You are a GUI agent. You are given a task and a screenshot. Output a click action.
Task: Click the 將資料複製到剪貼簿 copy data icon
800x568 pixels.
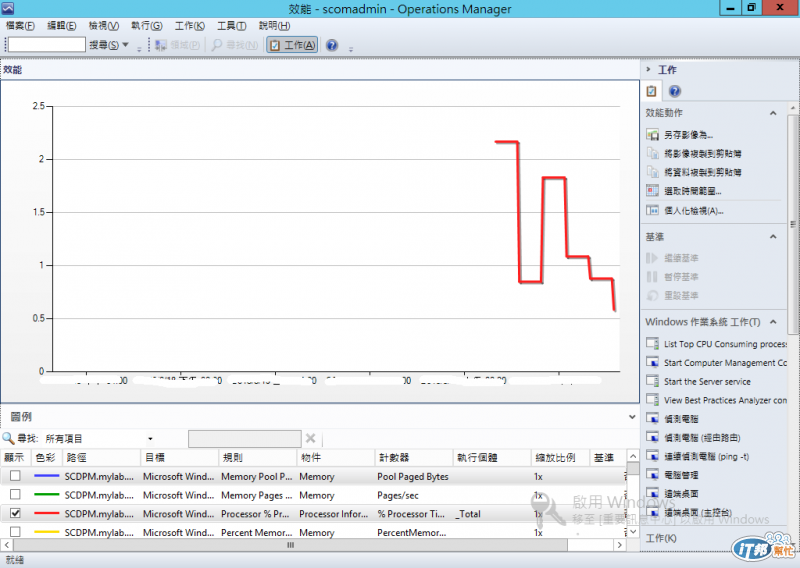(652, 172)
